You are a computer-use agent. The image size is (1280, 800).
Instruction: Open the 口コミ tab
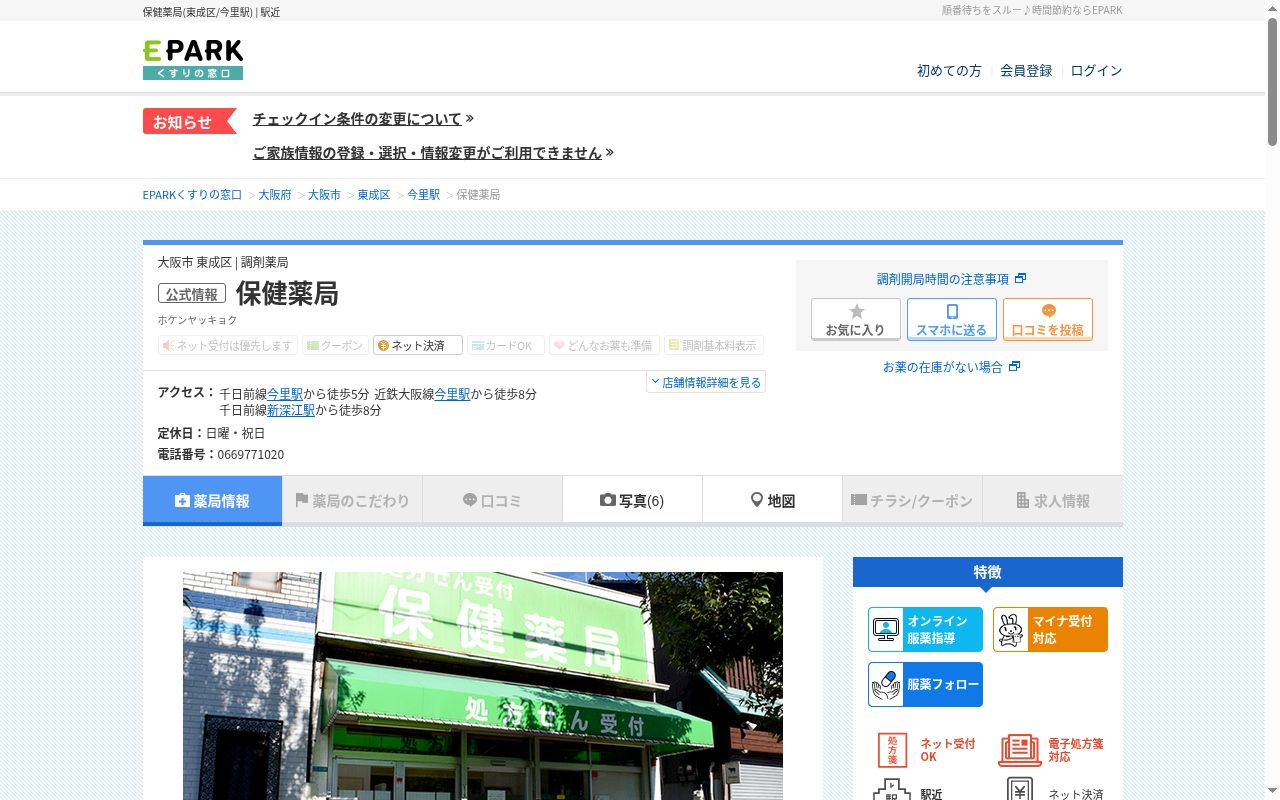(x=492, y=500)
